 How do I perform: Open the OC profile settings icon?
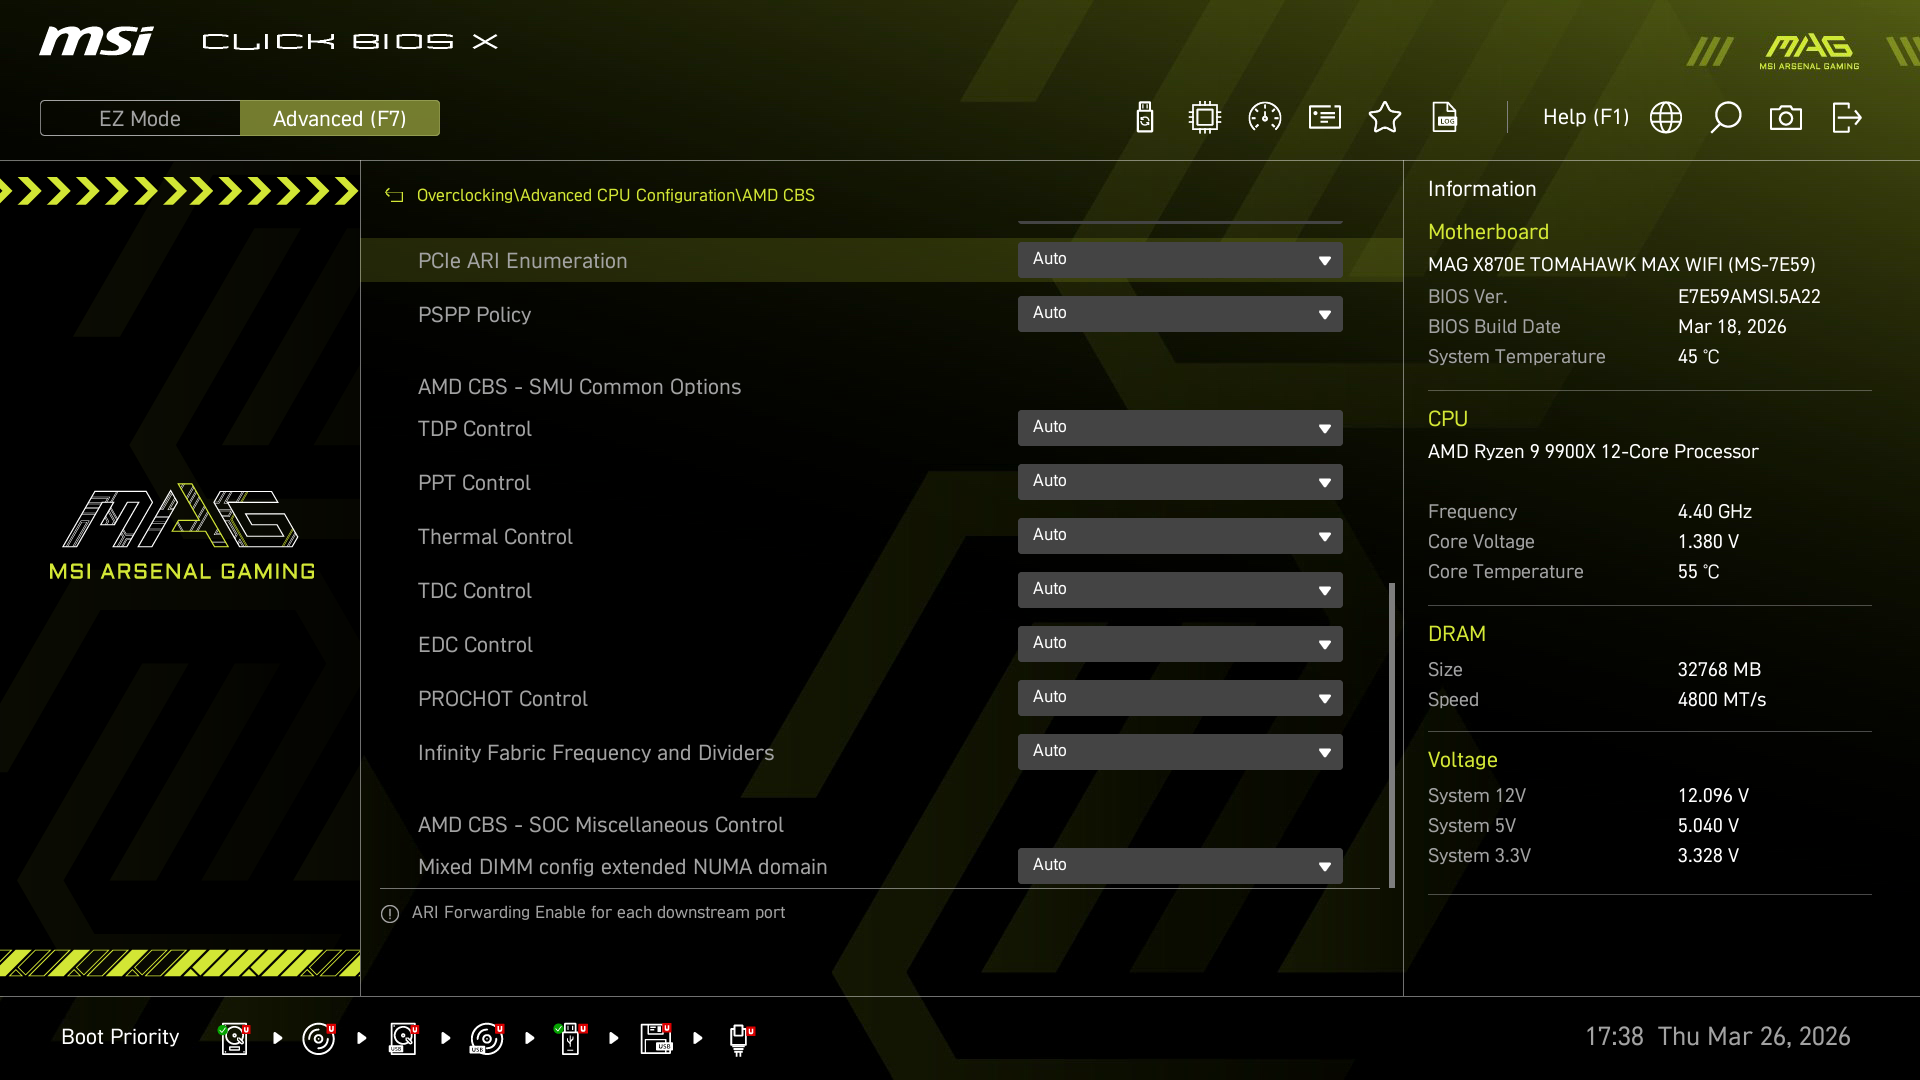point(1324,117)
